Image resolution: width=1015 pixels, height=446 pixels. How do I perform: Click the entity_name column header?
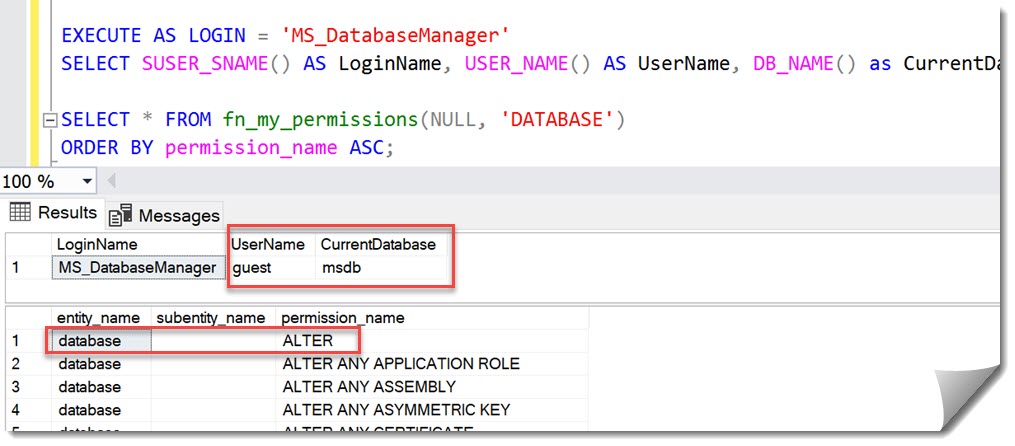point(99,318)
